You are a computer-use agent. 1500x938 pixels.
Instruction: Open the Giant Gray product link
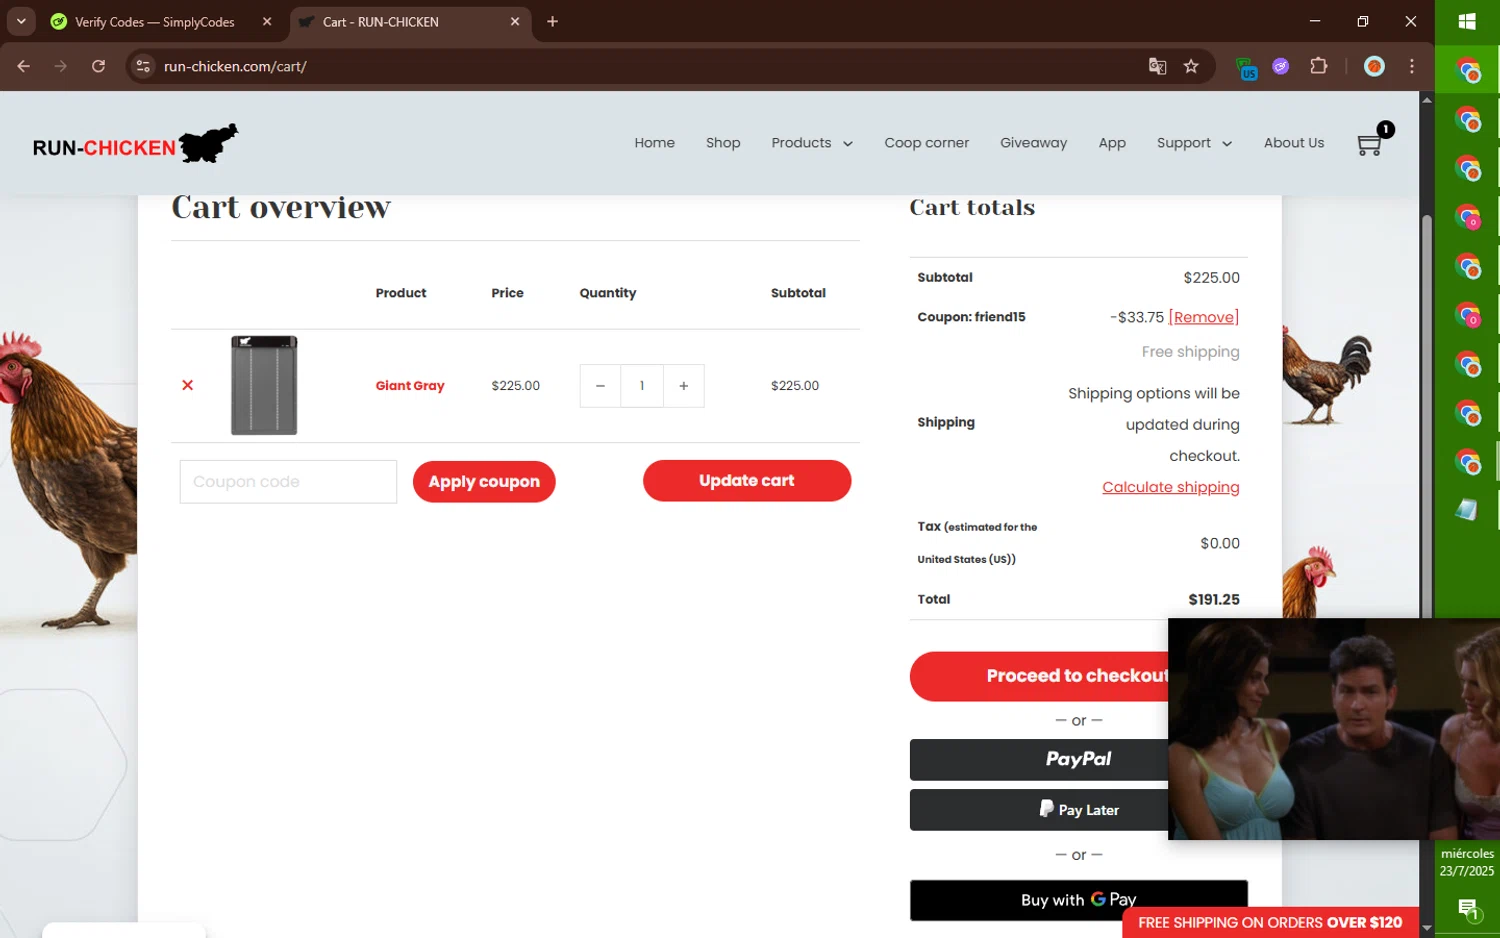[x=410, y=386]
